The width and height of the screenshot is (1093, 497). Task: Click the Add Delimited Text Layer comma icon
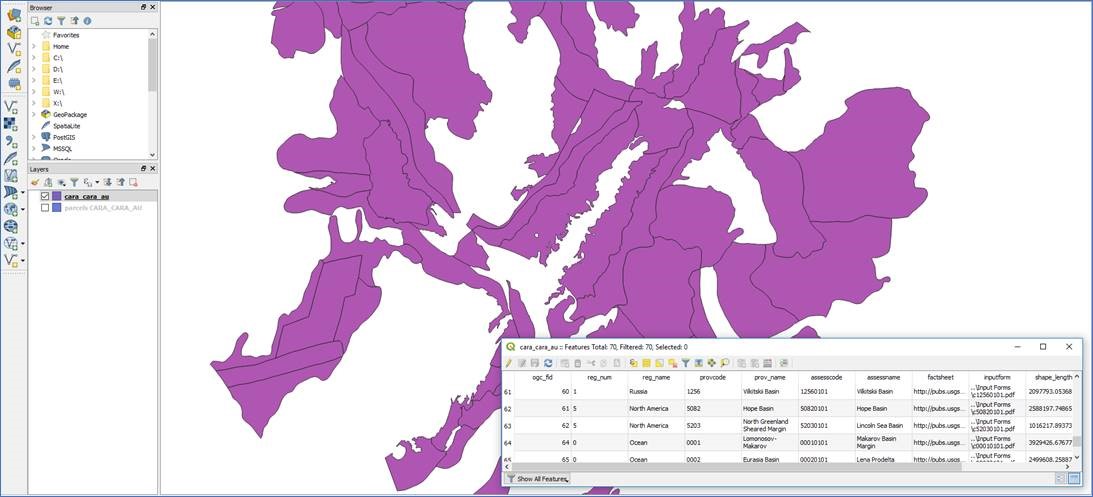(x=11, y=142)
